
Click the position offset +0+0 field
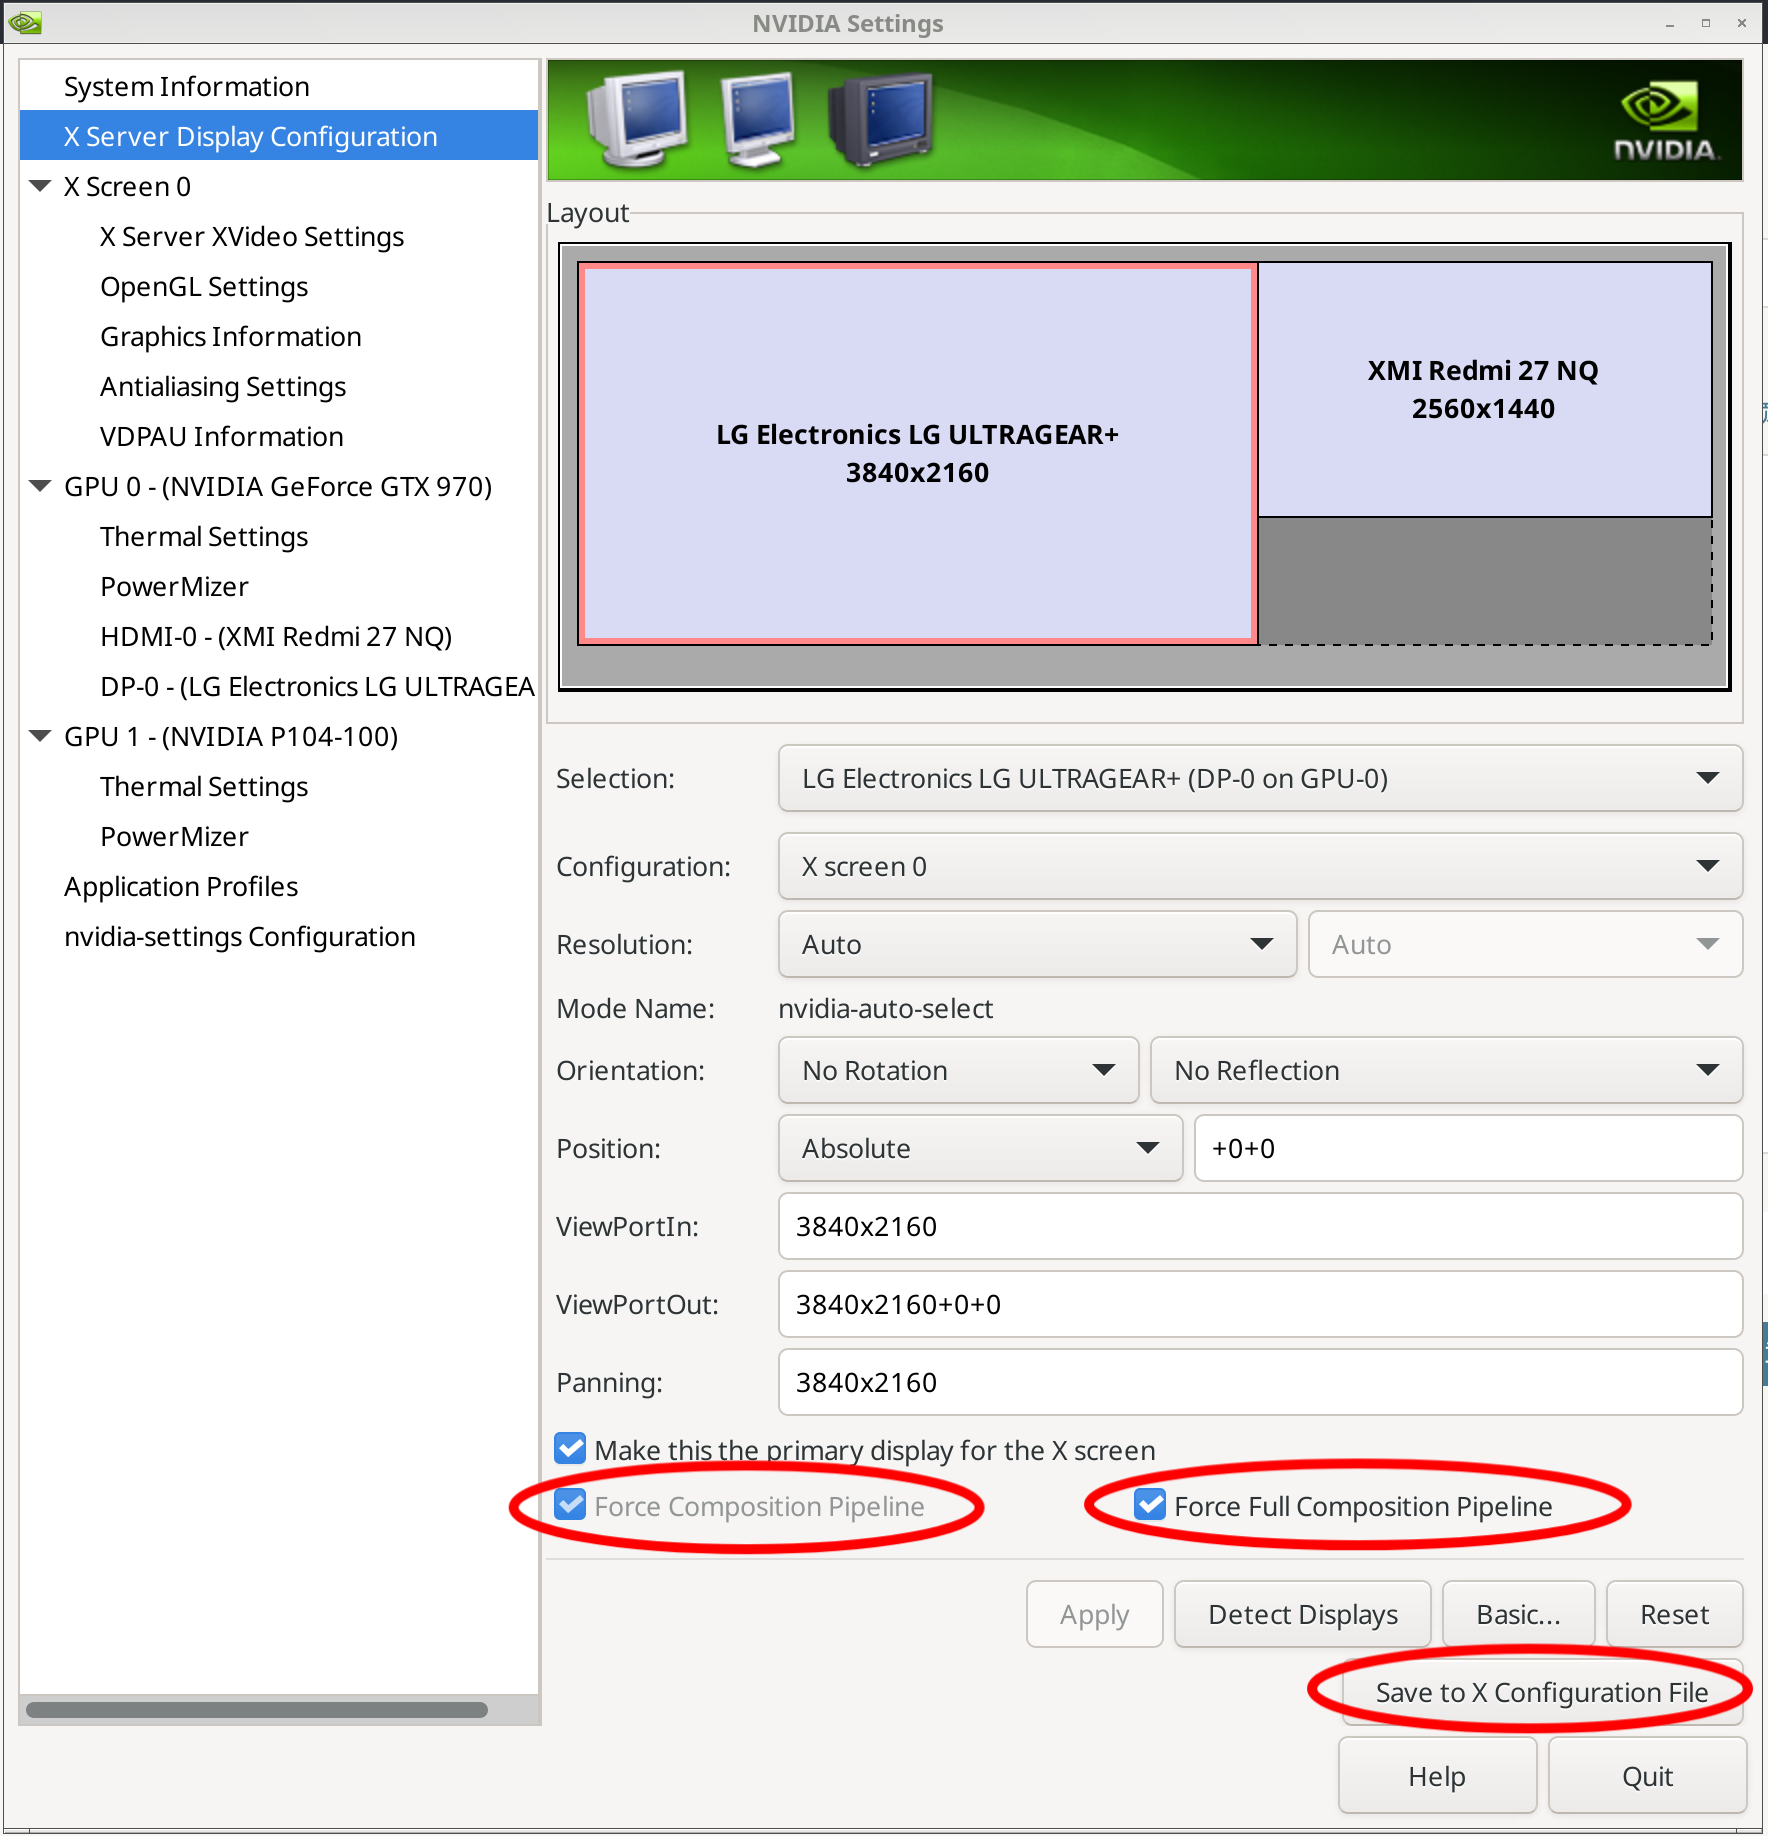[x=1468, y=1148]
